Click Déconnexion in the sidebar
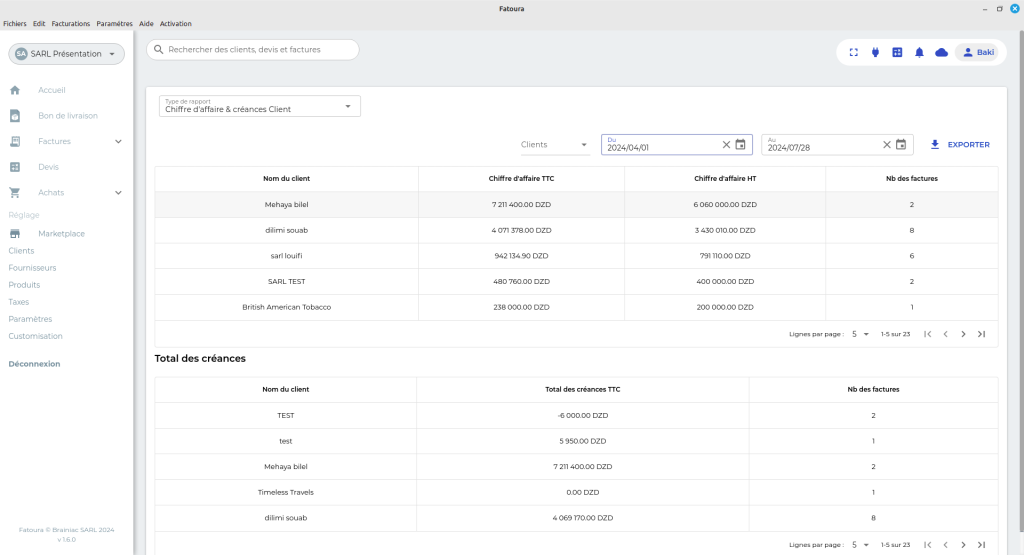Viewport: 1024px width, 555px height. (35, 364)
